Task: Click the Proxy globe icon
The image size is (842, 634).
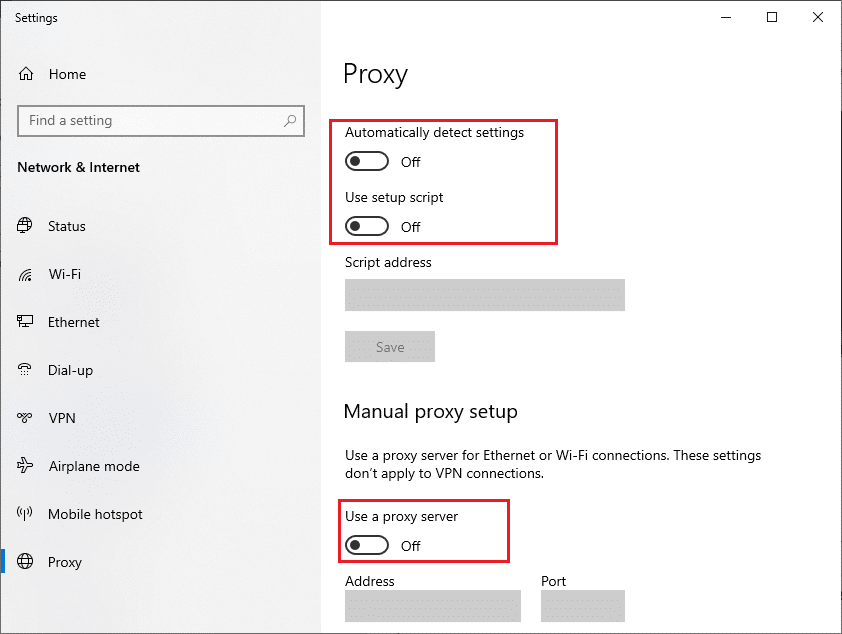Action: tap(23, 562)
